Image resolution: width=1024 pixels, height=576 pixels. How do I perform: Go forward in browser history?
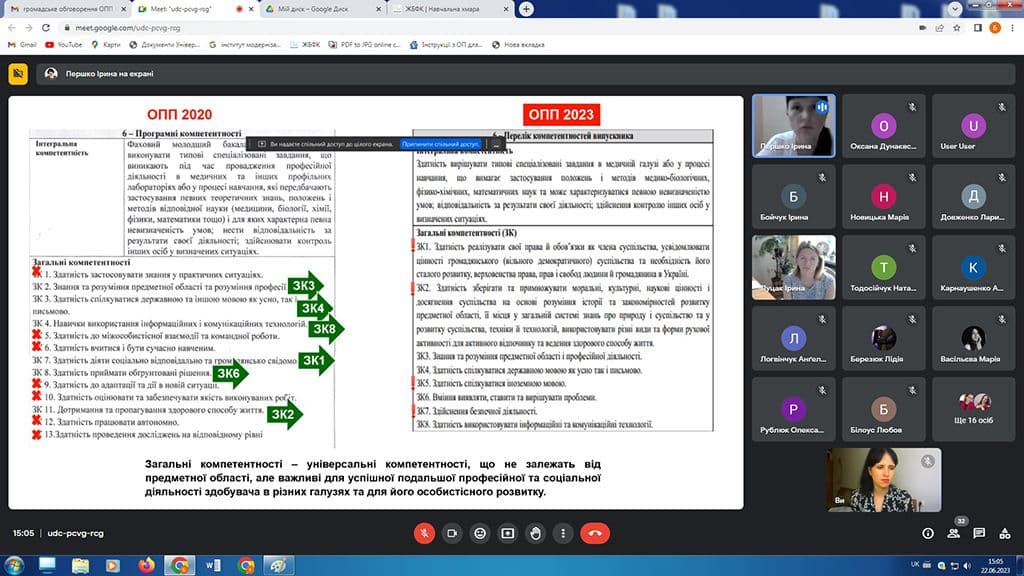[x=28, y=28]
